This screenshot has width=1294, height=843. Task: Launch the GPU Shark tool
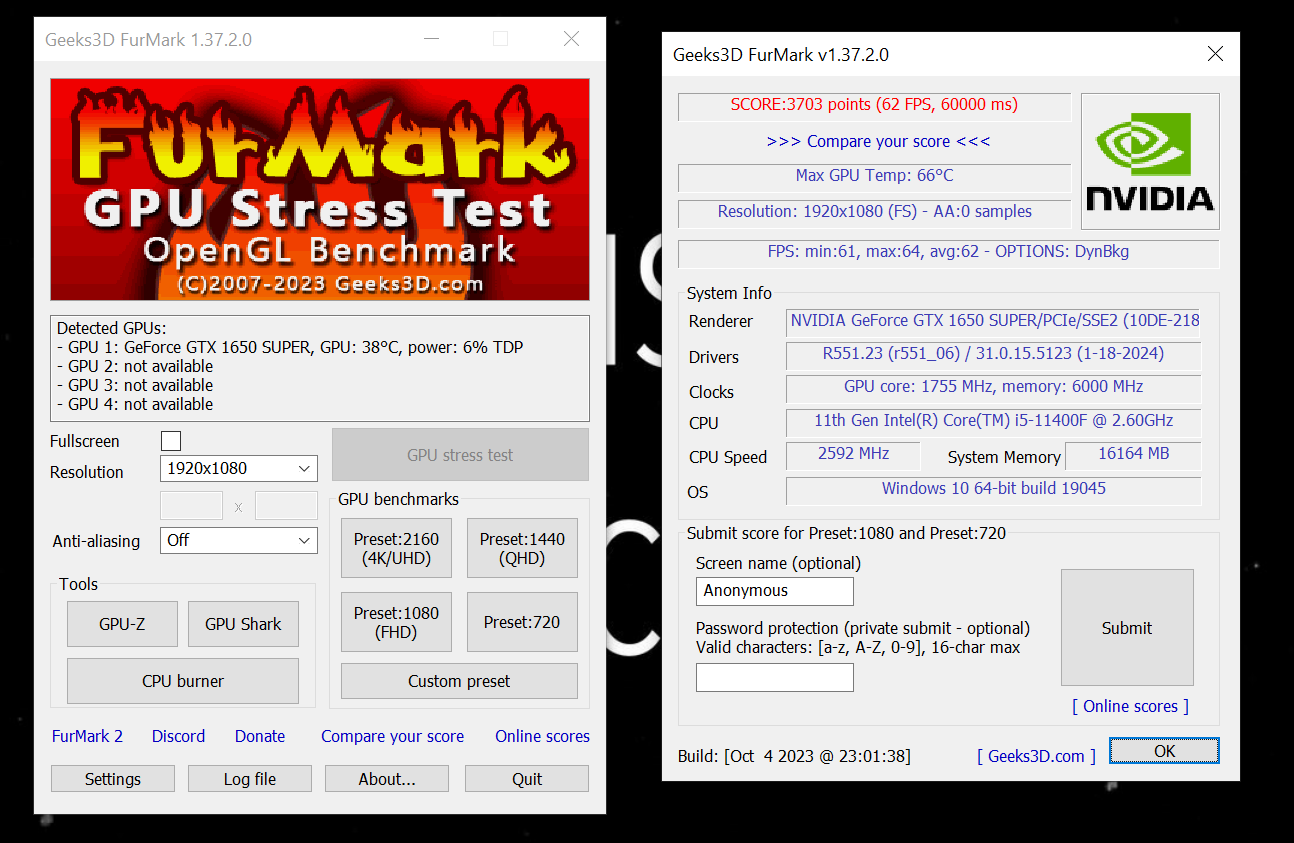(243, 624)
